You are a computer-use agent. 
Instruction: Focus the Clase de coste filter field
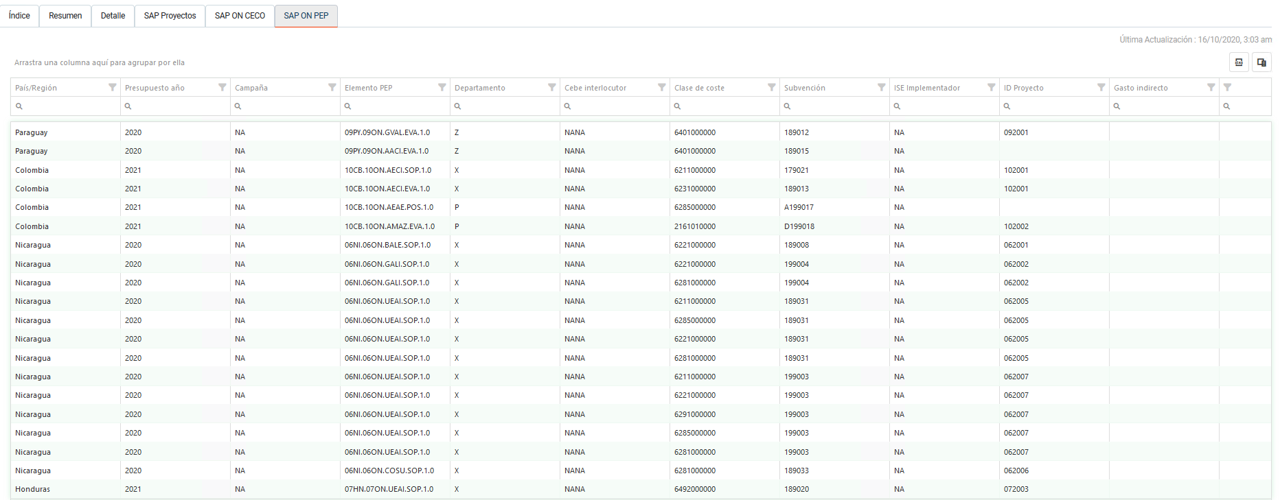(x=725, y=106)
